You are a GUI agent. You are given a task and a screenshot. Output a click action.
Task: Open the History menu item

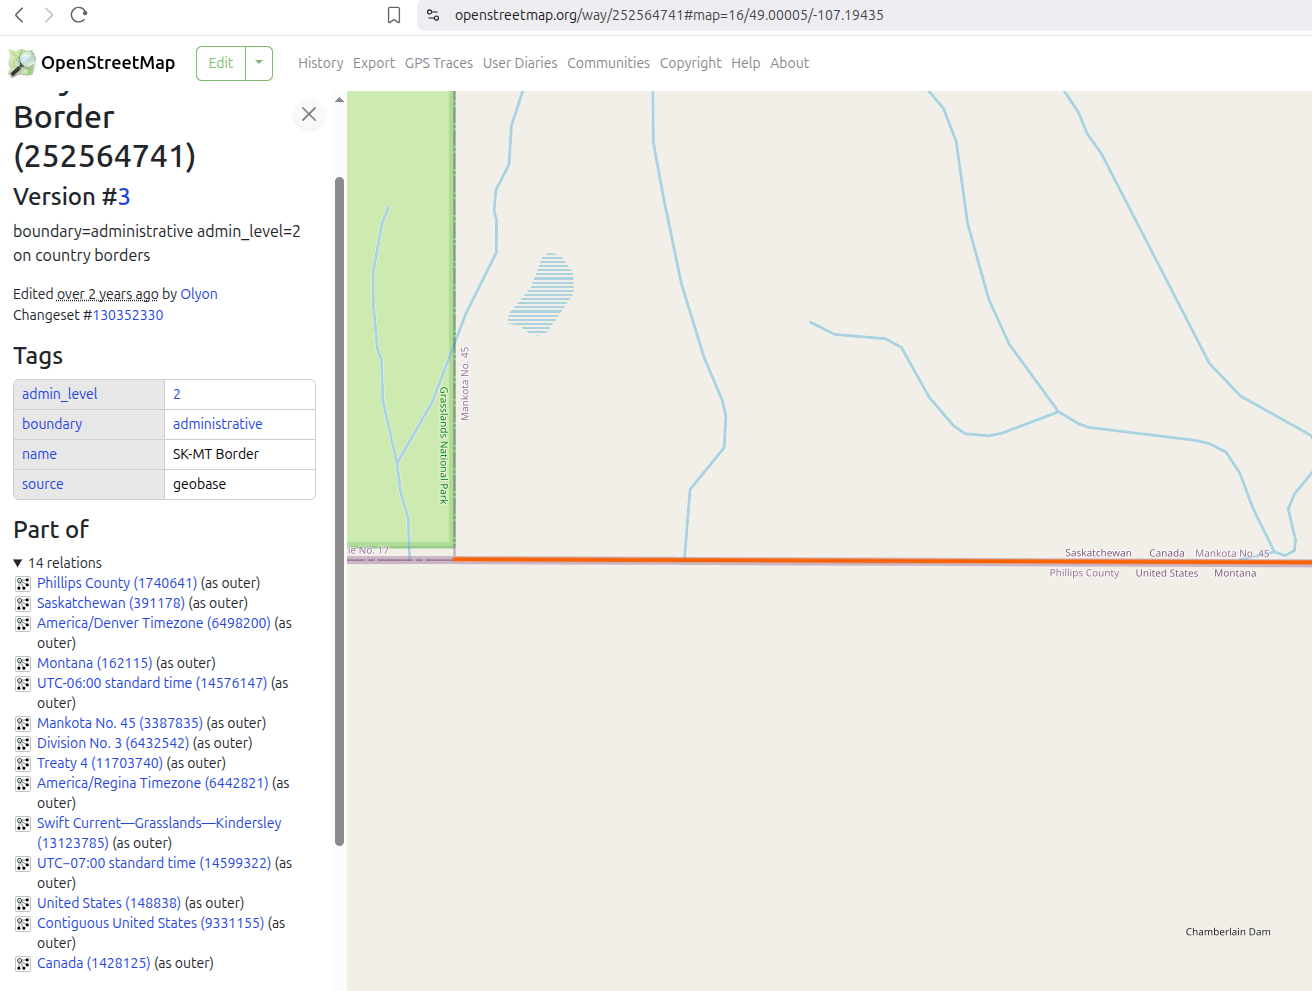point(320,63)
